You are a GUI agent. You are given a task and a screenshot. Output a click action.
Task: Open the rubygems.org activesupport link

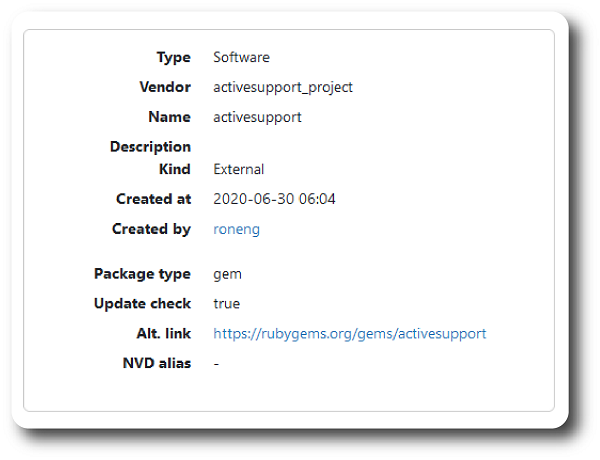(350, 333)
